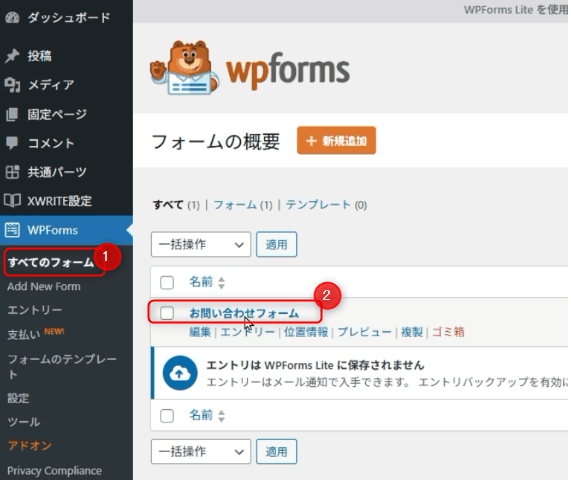Viewport: 571px width, 480px height.
Task: Click the pushpin icon beside 投稿
Action: click(12, 56)
